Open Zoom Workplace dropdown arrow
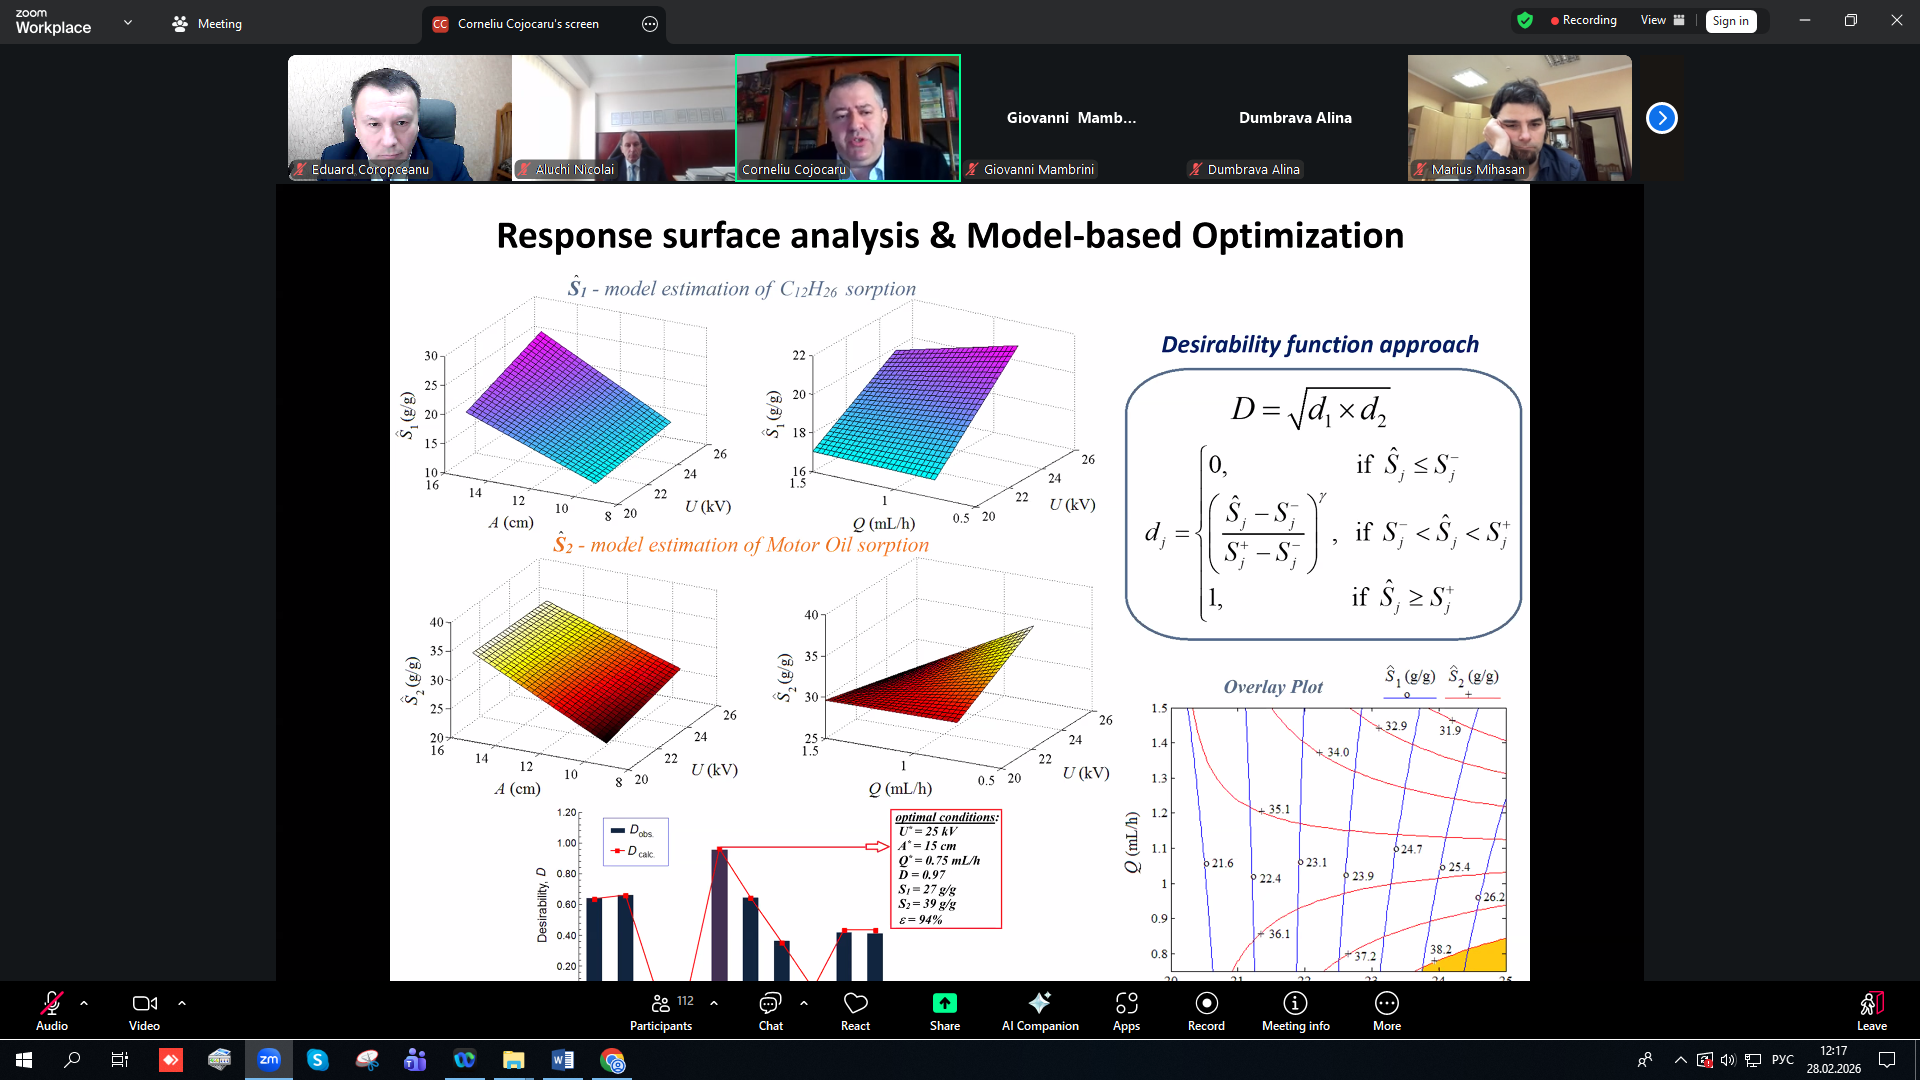 (128, 22)
